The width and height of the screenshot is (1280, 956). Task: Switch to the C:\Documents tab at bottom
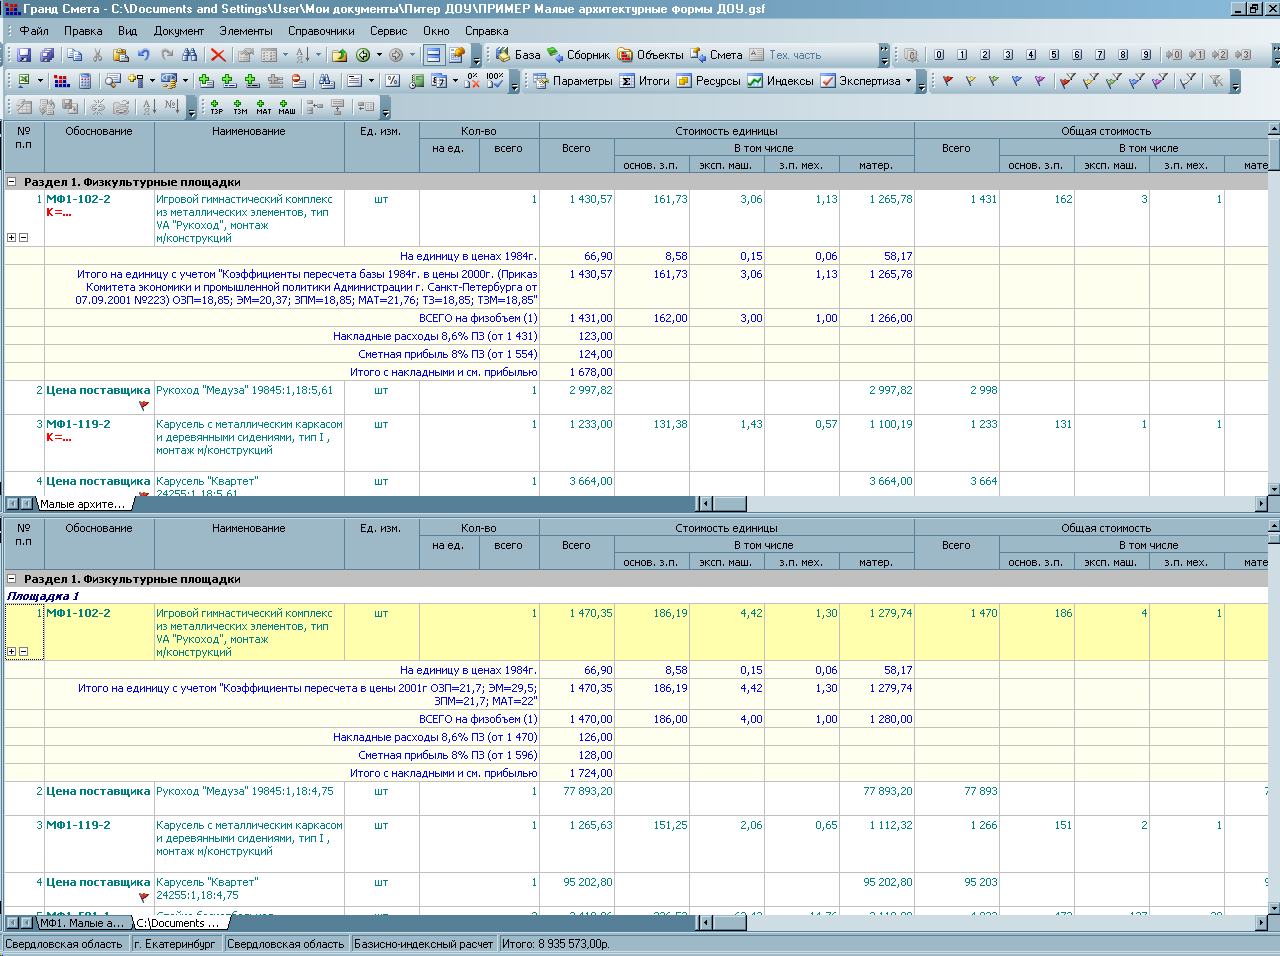(x=176, y=923)
